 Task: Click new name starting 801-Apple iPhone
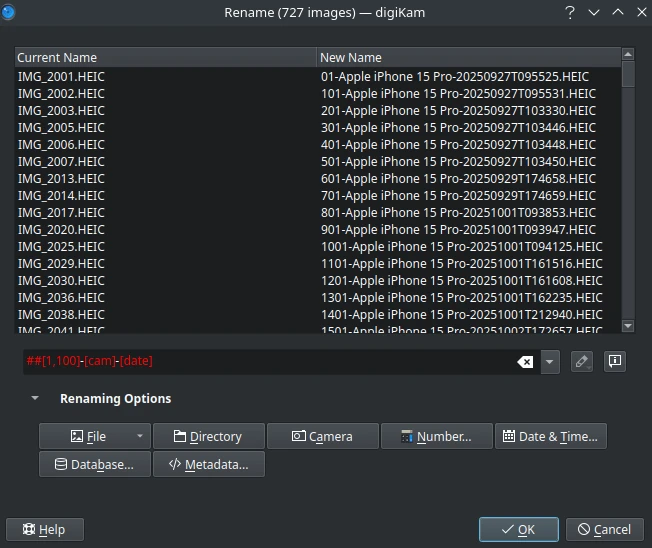pyautogui.click(x=458, y=213)
